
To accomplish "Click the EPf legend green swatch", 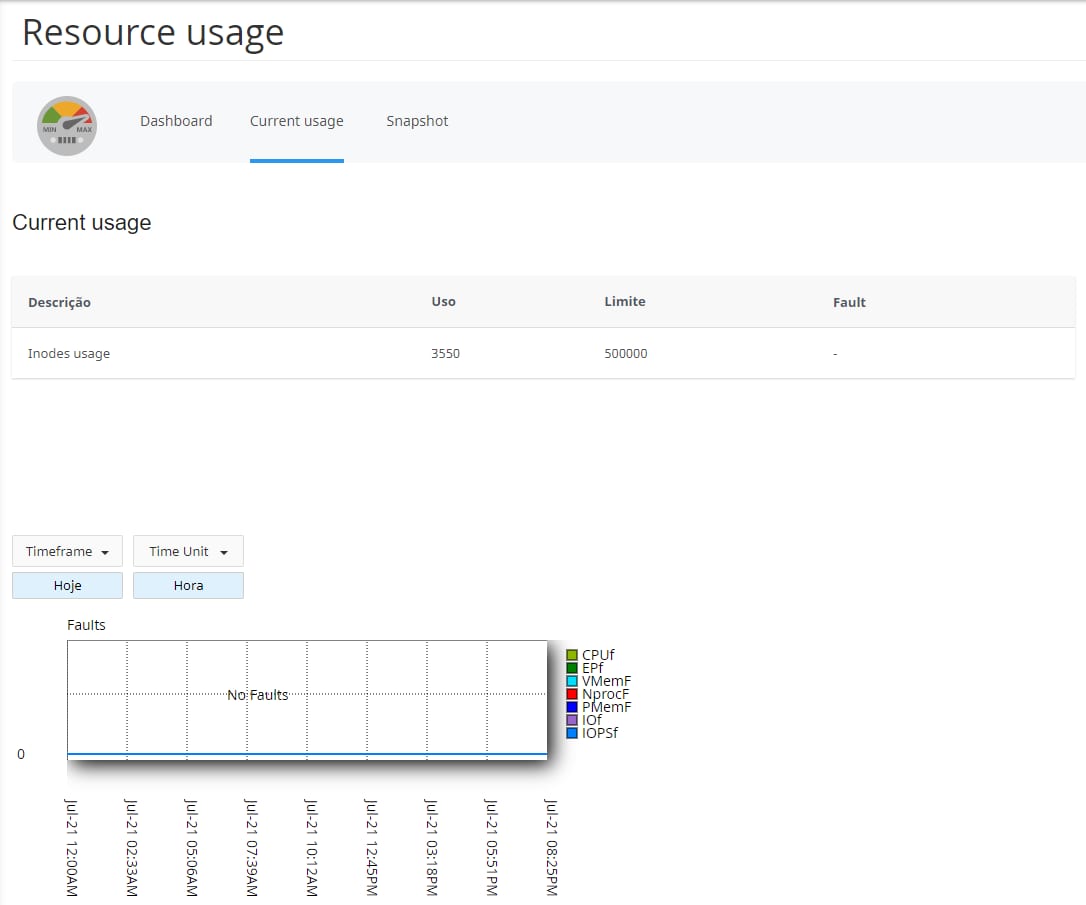I will [x=572, y=668].
